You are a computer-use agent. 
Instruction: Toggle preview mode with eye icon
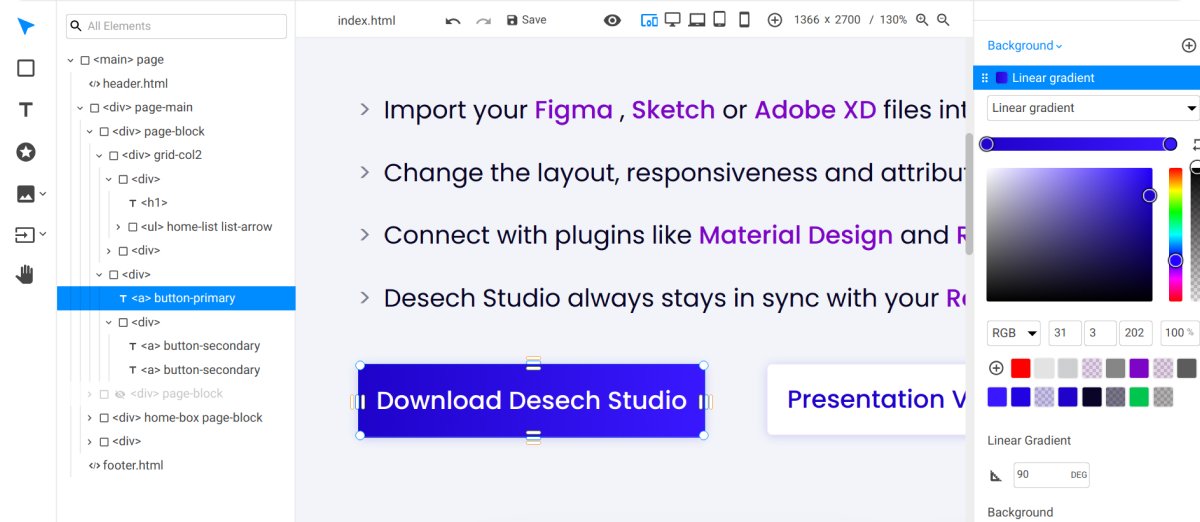click(612, 20)
